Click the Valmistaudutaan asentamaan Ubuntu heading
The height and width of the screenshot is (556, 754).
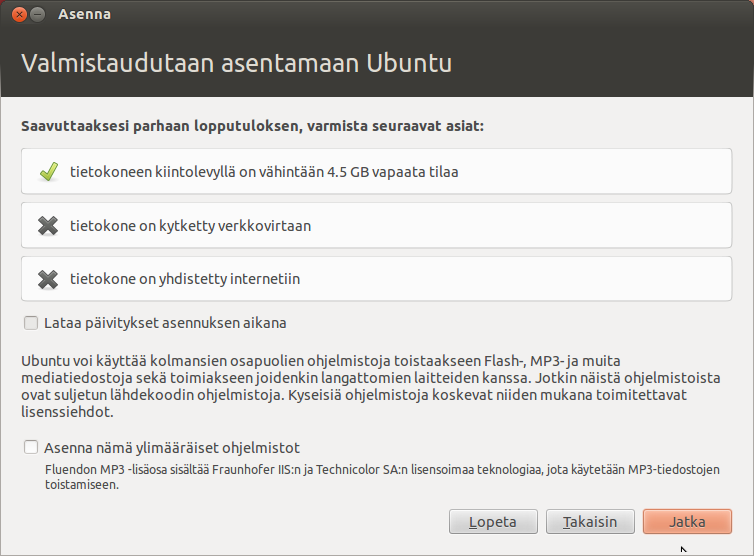(x=237, y=63)
